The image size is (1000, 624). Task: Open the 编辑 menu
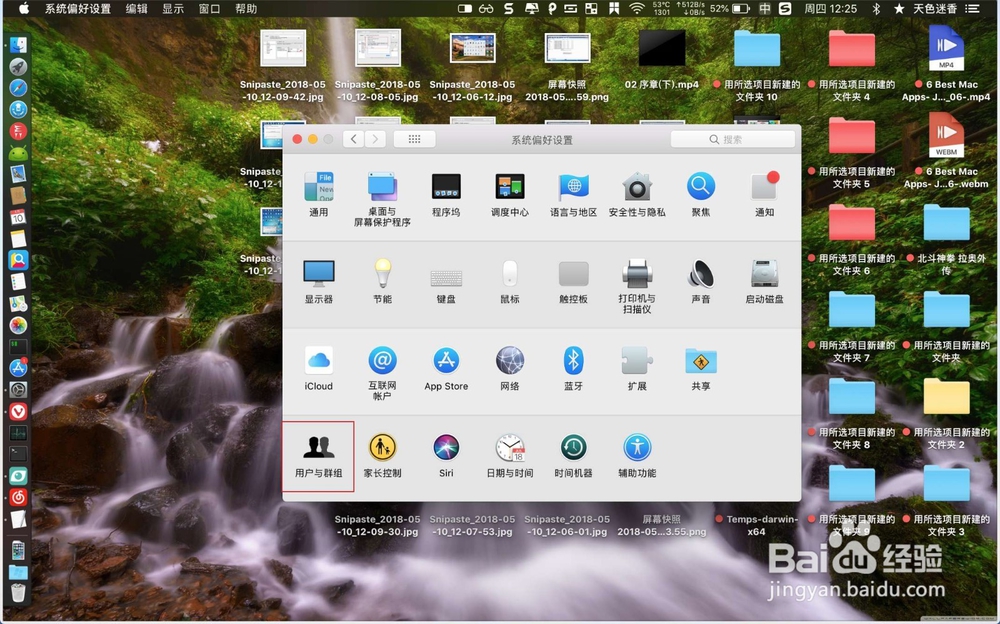pos(135,9)
